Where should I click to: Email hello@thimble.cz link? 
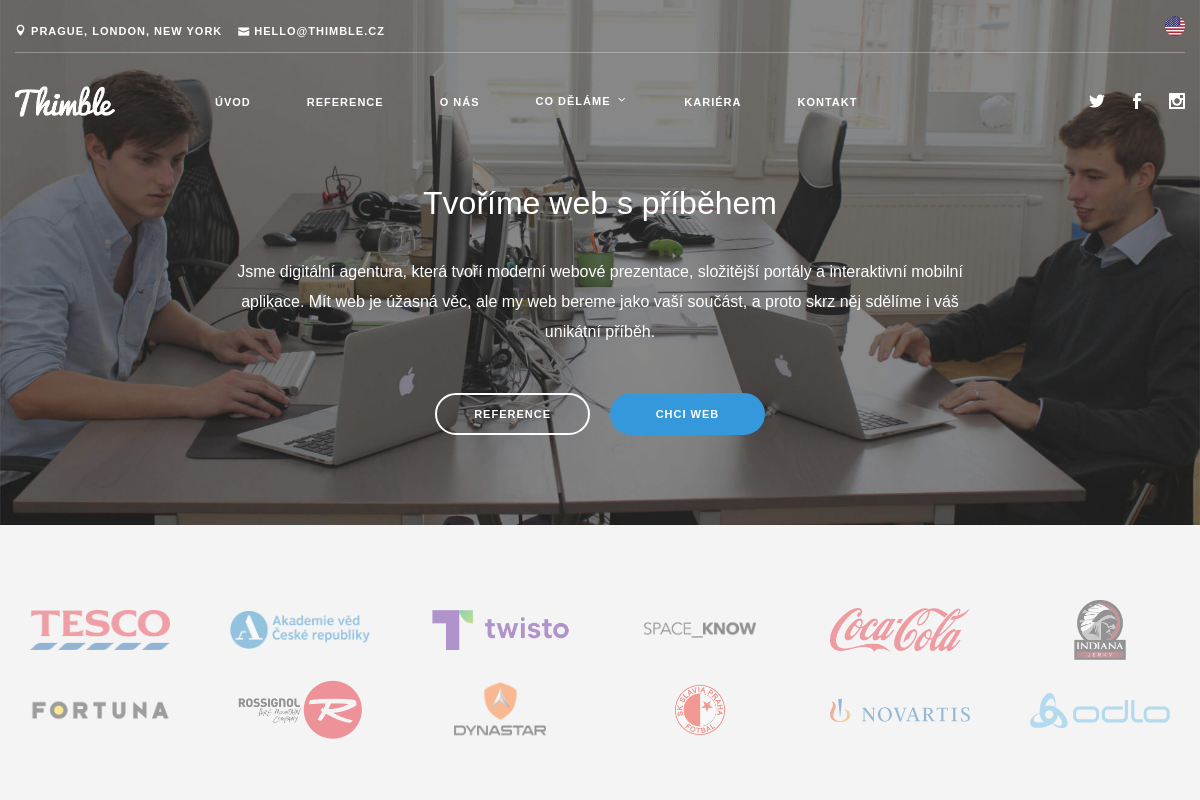319,31
